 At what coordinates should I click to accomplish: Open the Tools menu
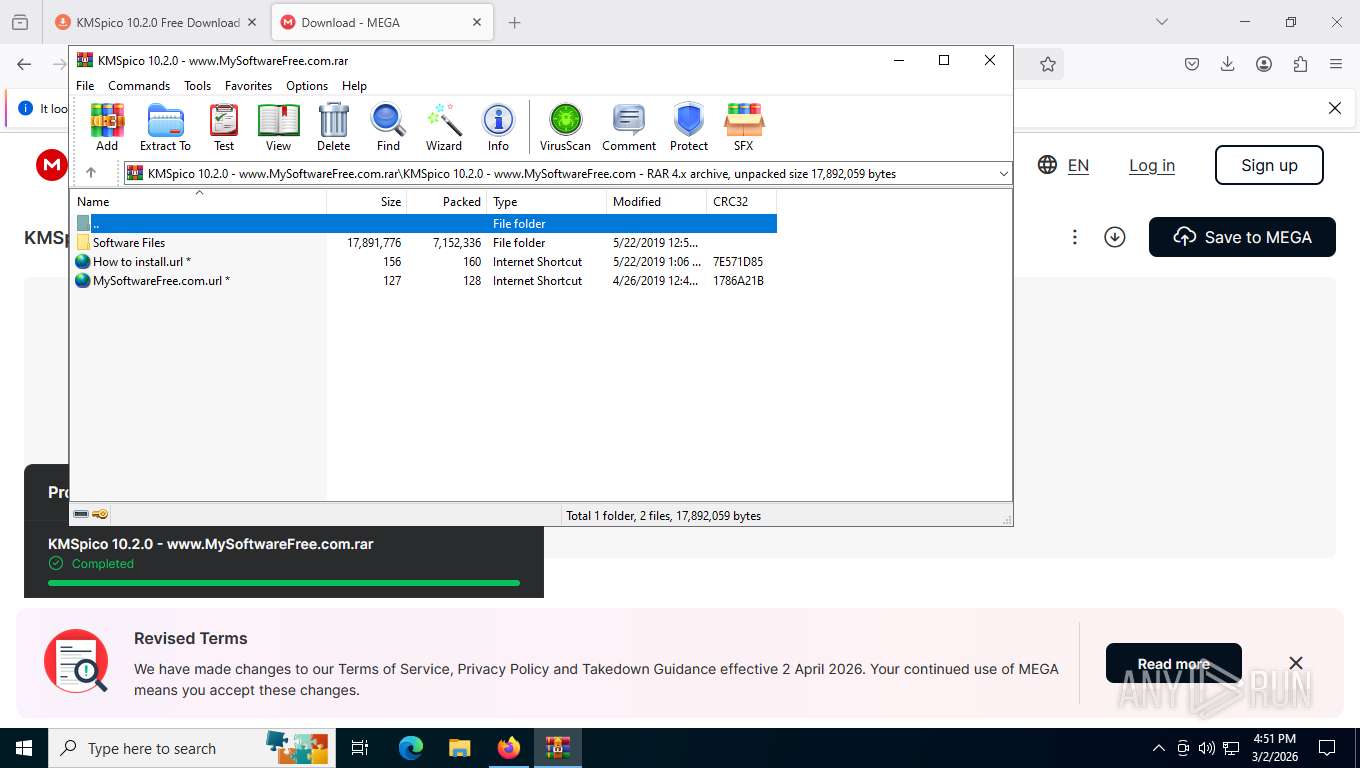[x=197, y=86]
